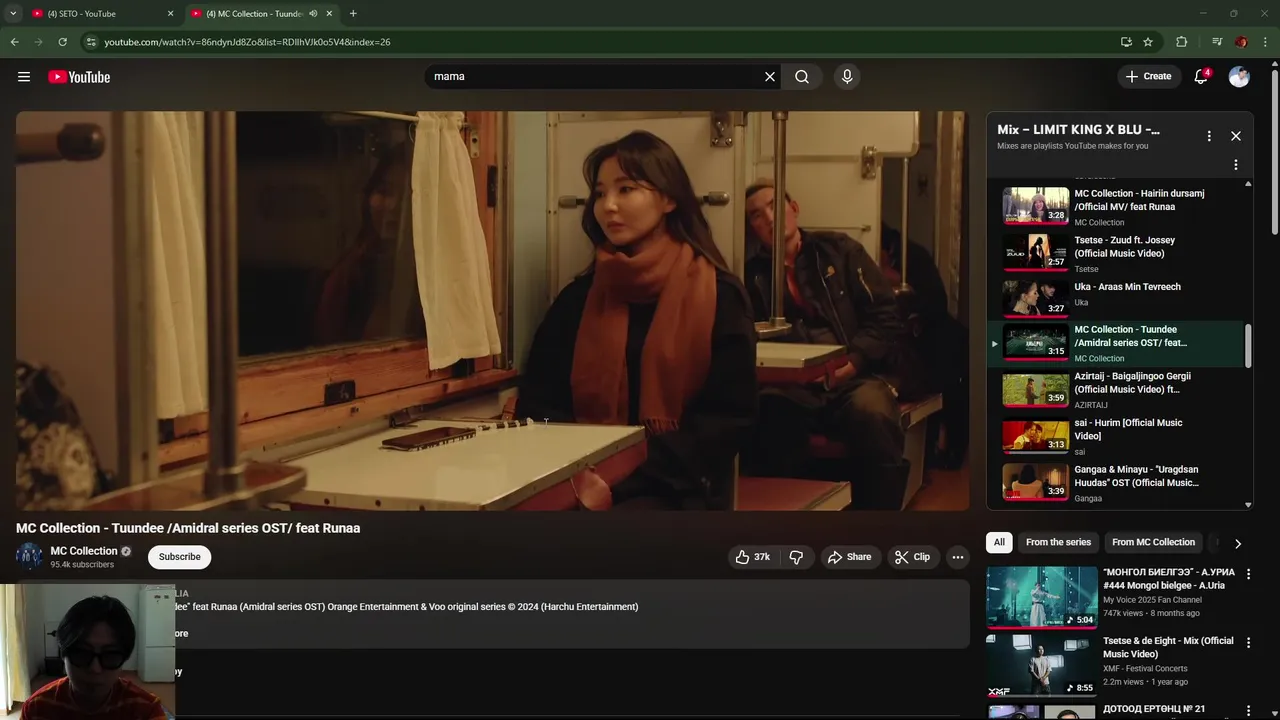Play Azirtaij - Baigaljingoo Gergii from playlist
This screenshot has width=1280, height=720.
click(x=1118, y=389)
